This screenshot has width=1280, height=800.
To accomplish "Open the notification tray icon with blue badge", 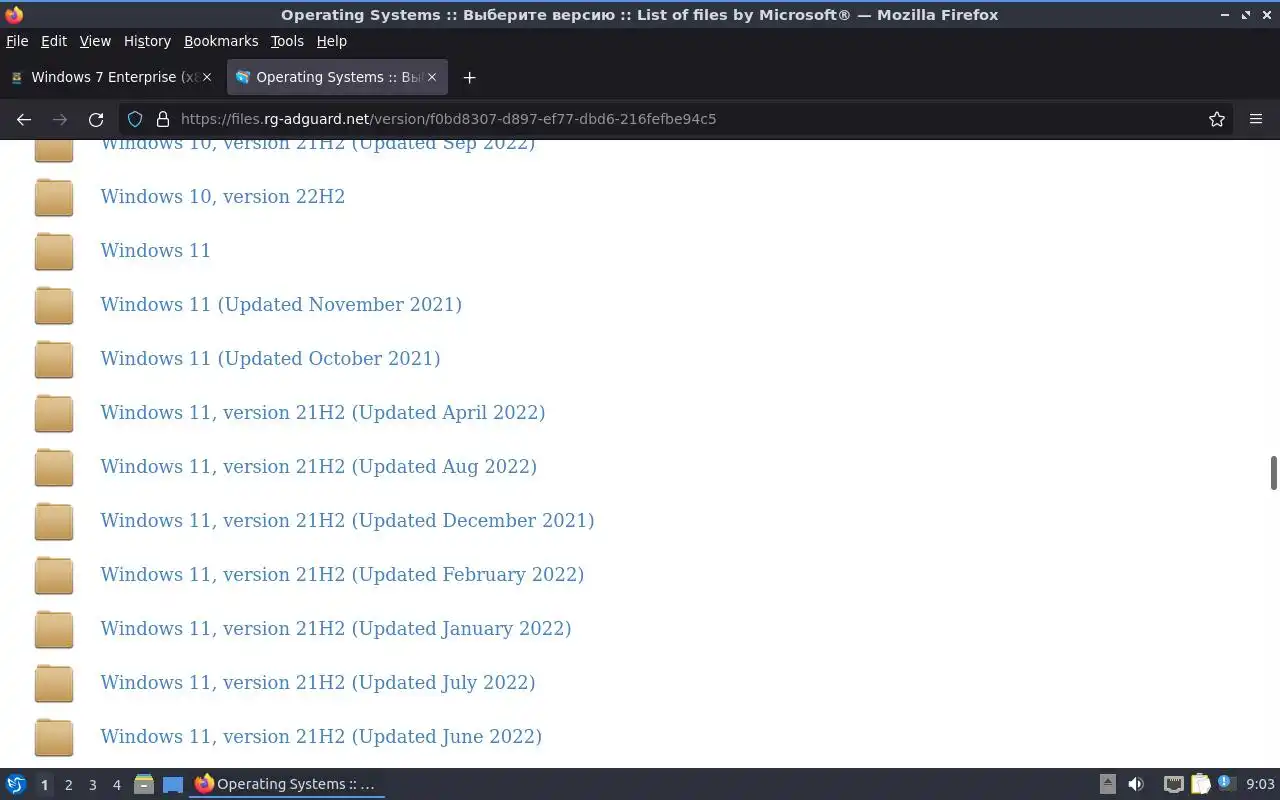I will click(x=1226, y=783).
